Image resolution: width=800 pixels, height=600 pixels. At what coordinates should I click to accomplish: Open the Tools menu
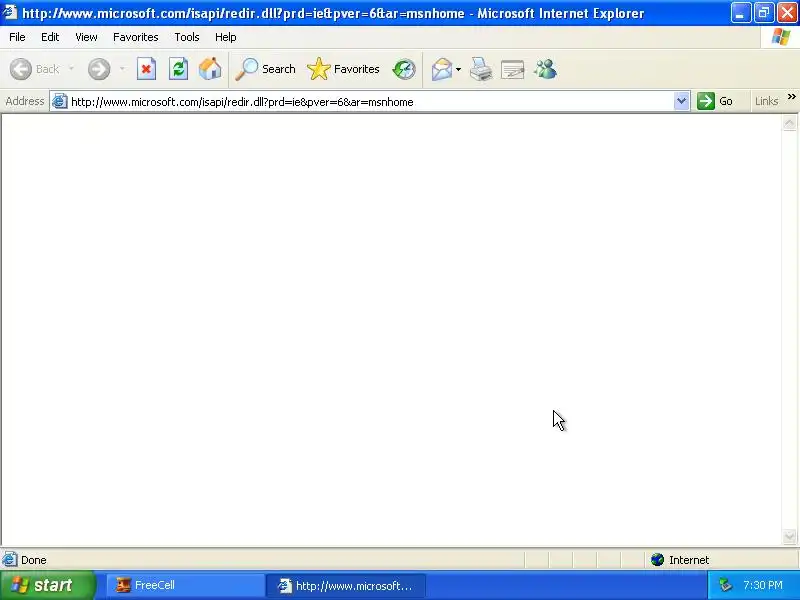[x=187, y=37]
